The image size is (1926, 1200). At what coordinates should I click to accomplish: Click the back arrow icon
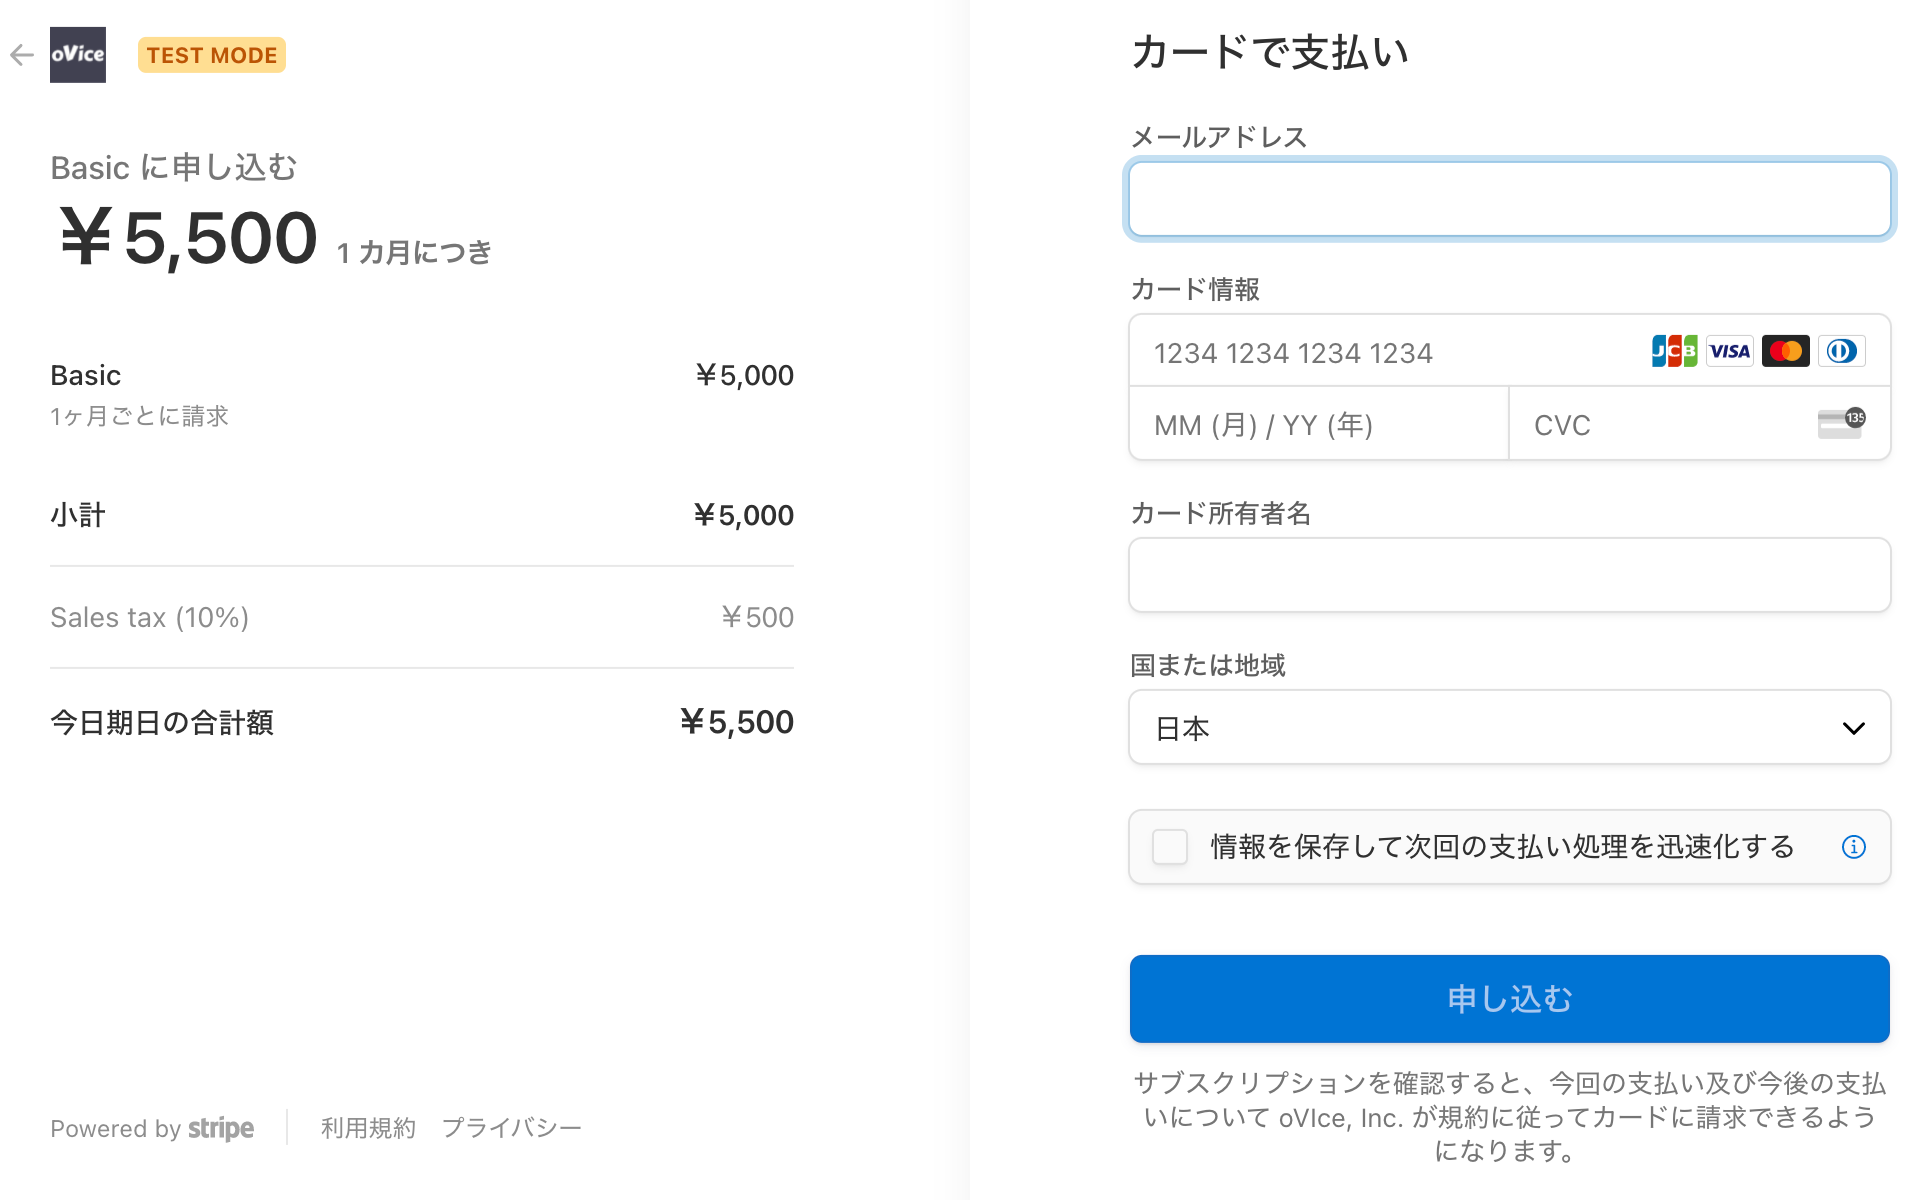[22, 55]
